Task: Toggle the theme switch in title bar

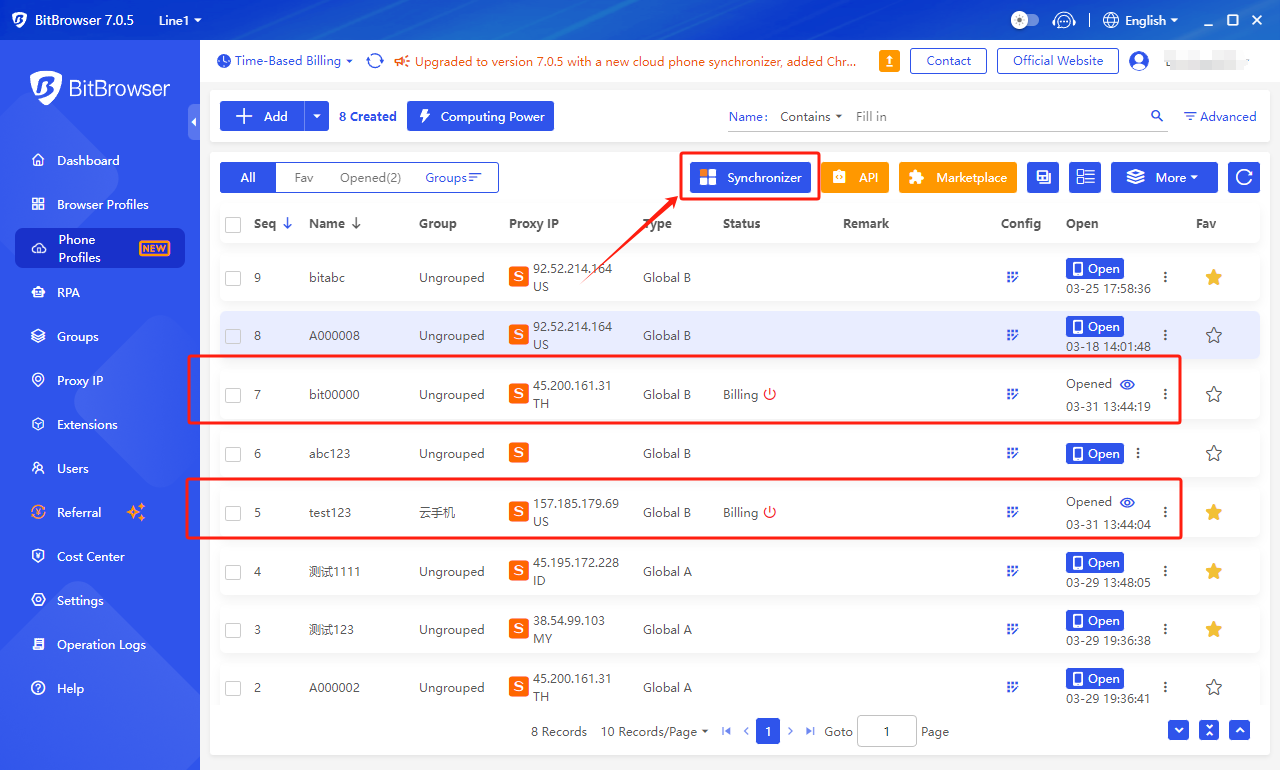Action: click(1024, 20)
